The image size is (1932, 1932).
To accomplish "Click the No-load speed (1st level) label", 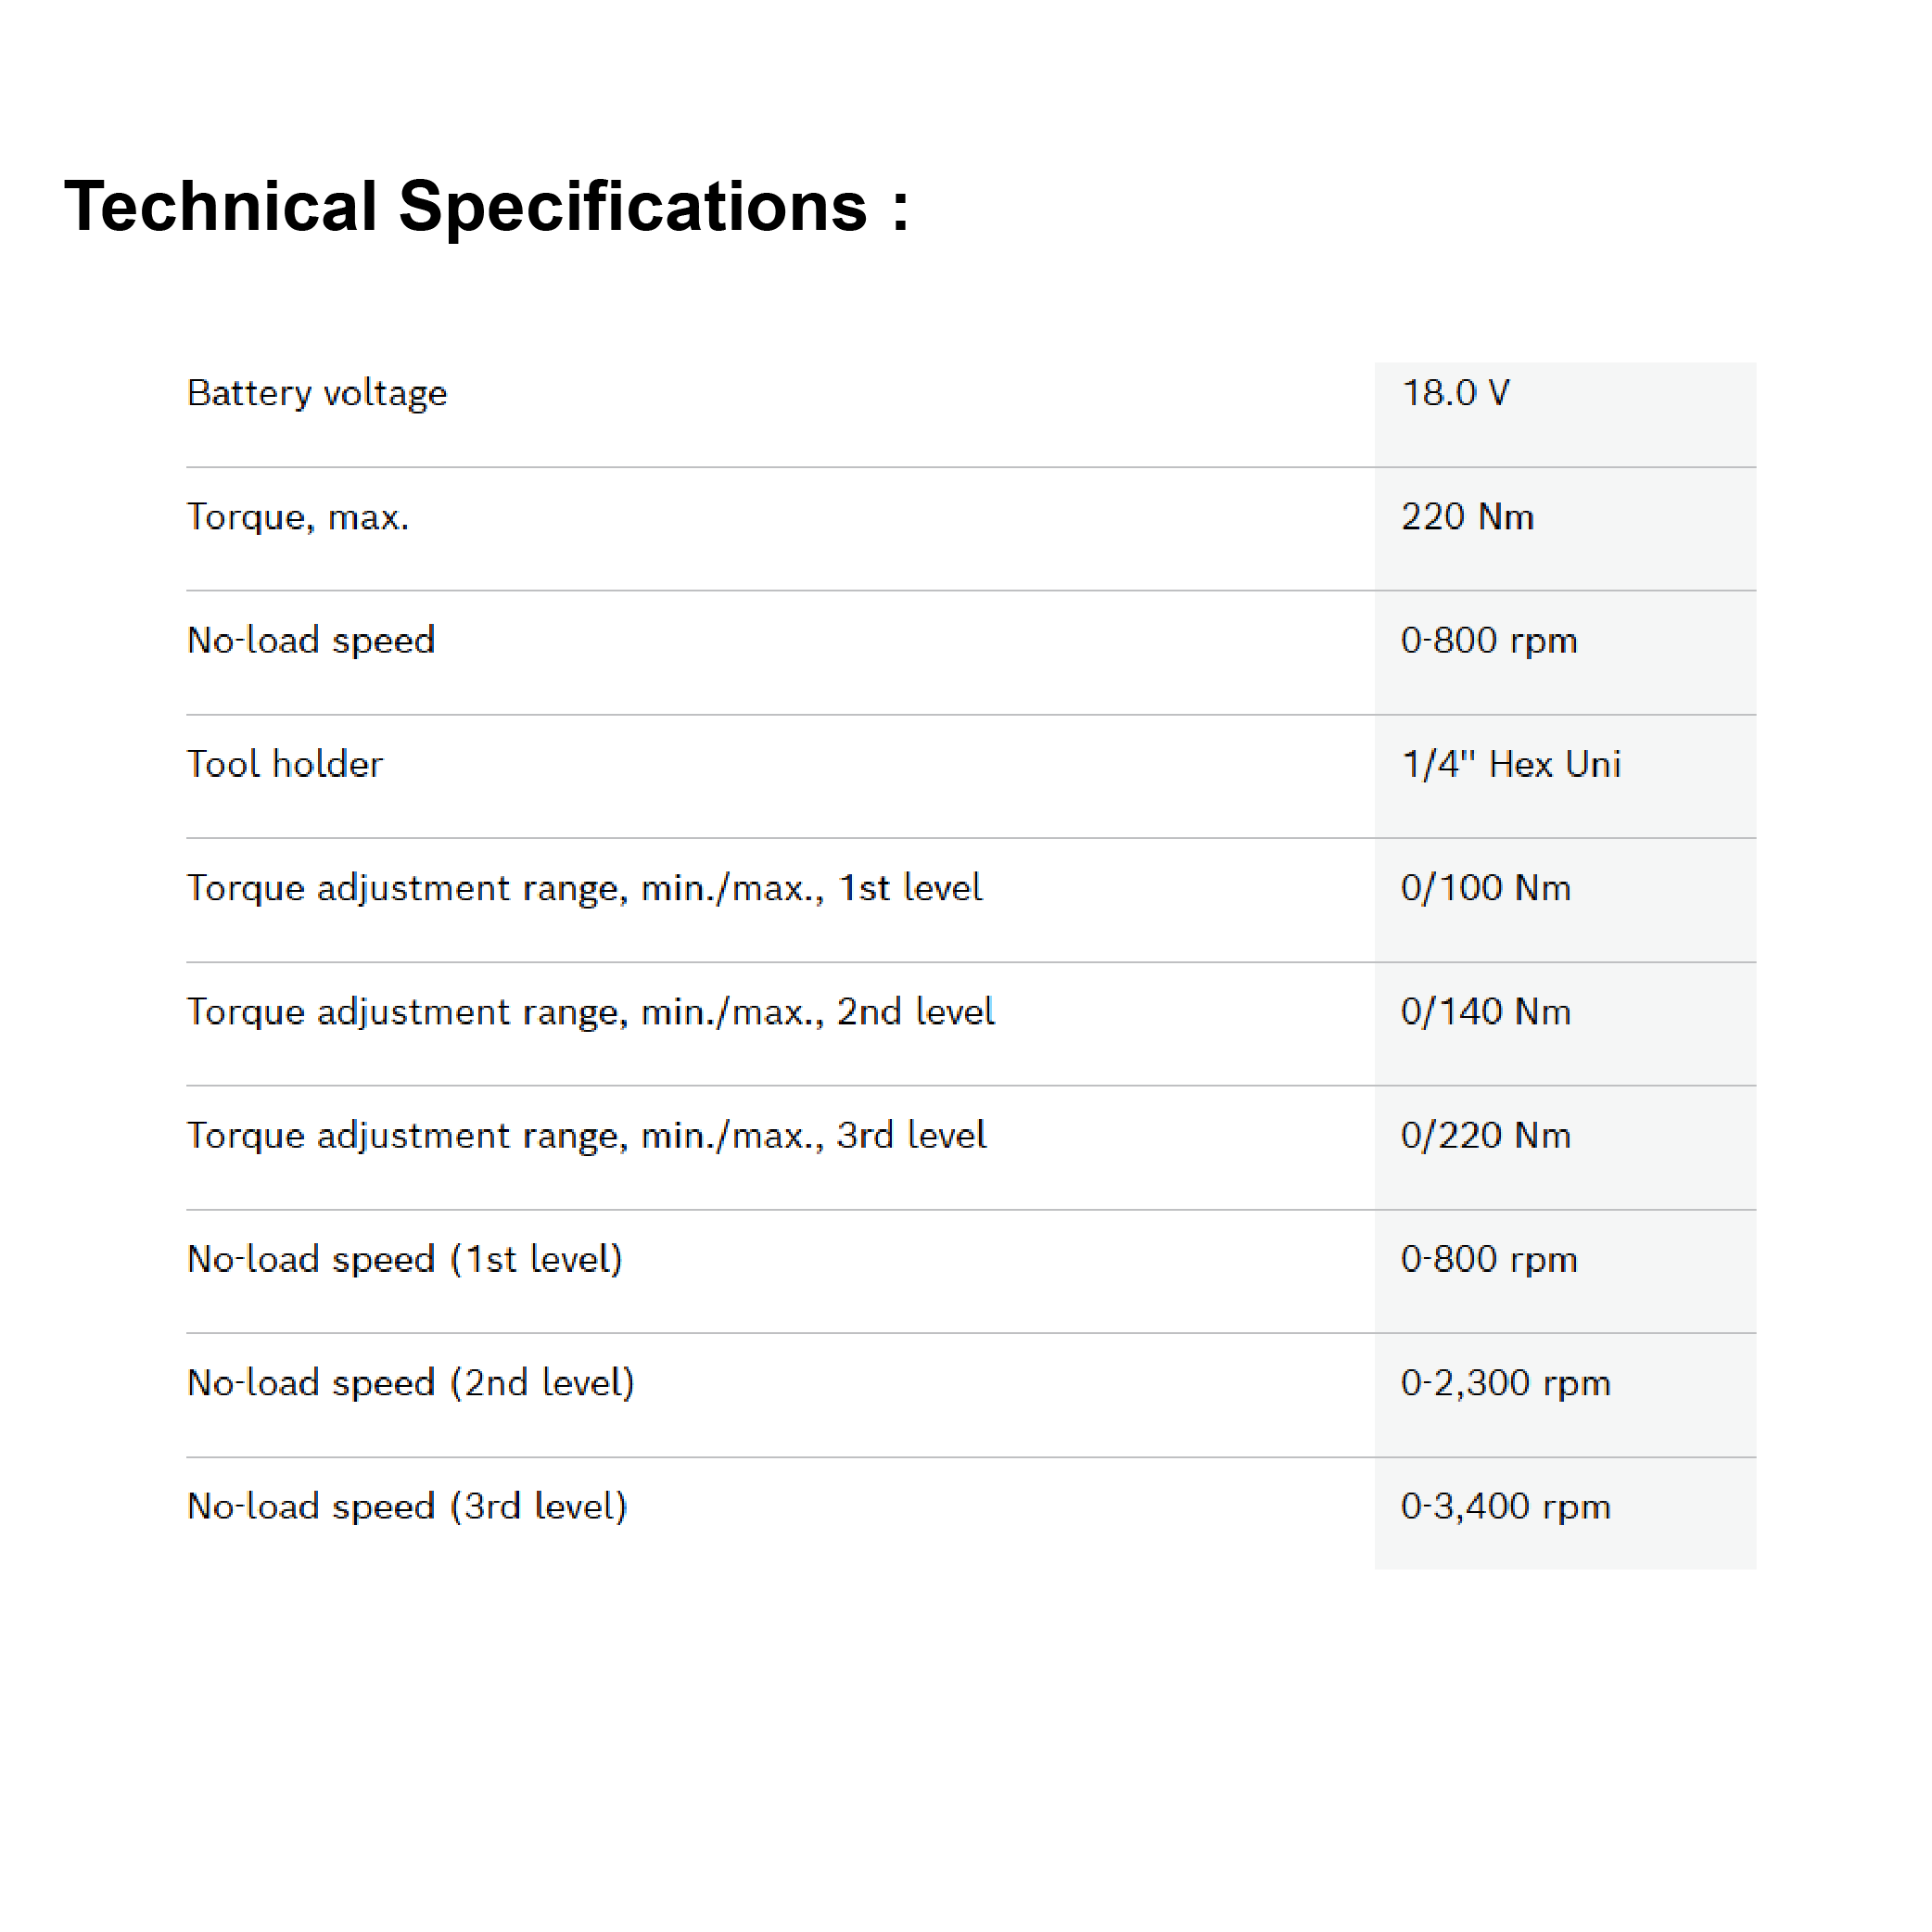I will (x=405, y=1259).
